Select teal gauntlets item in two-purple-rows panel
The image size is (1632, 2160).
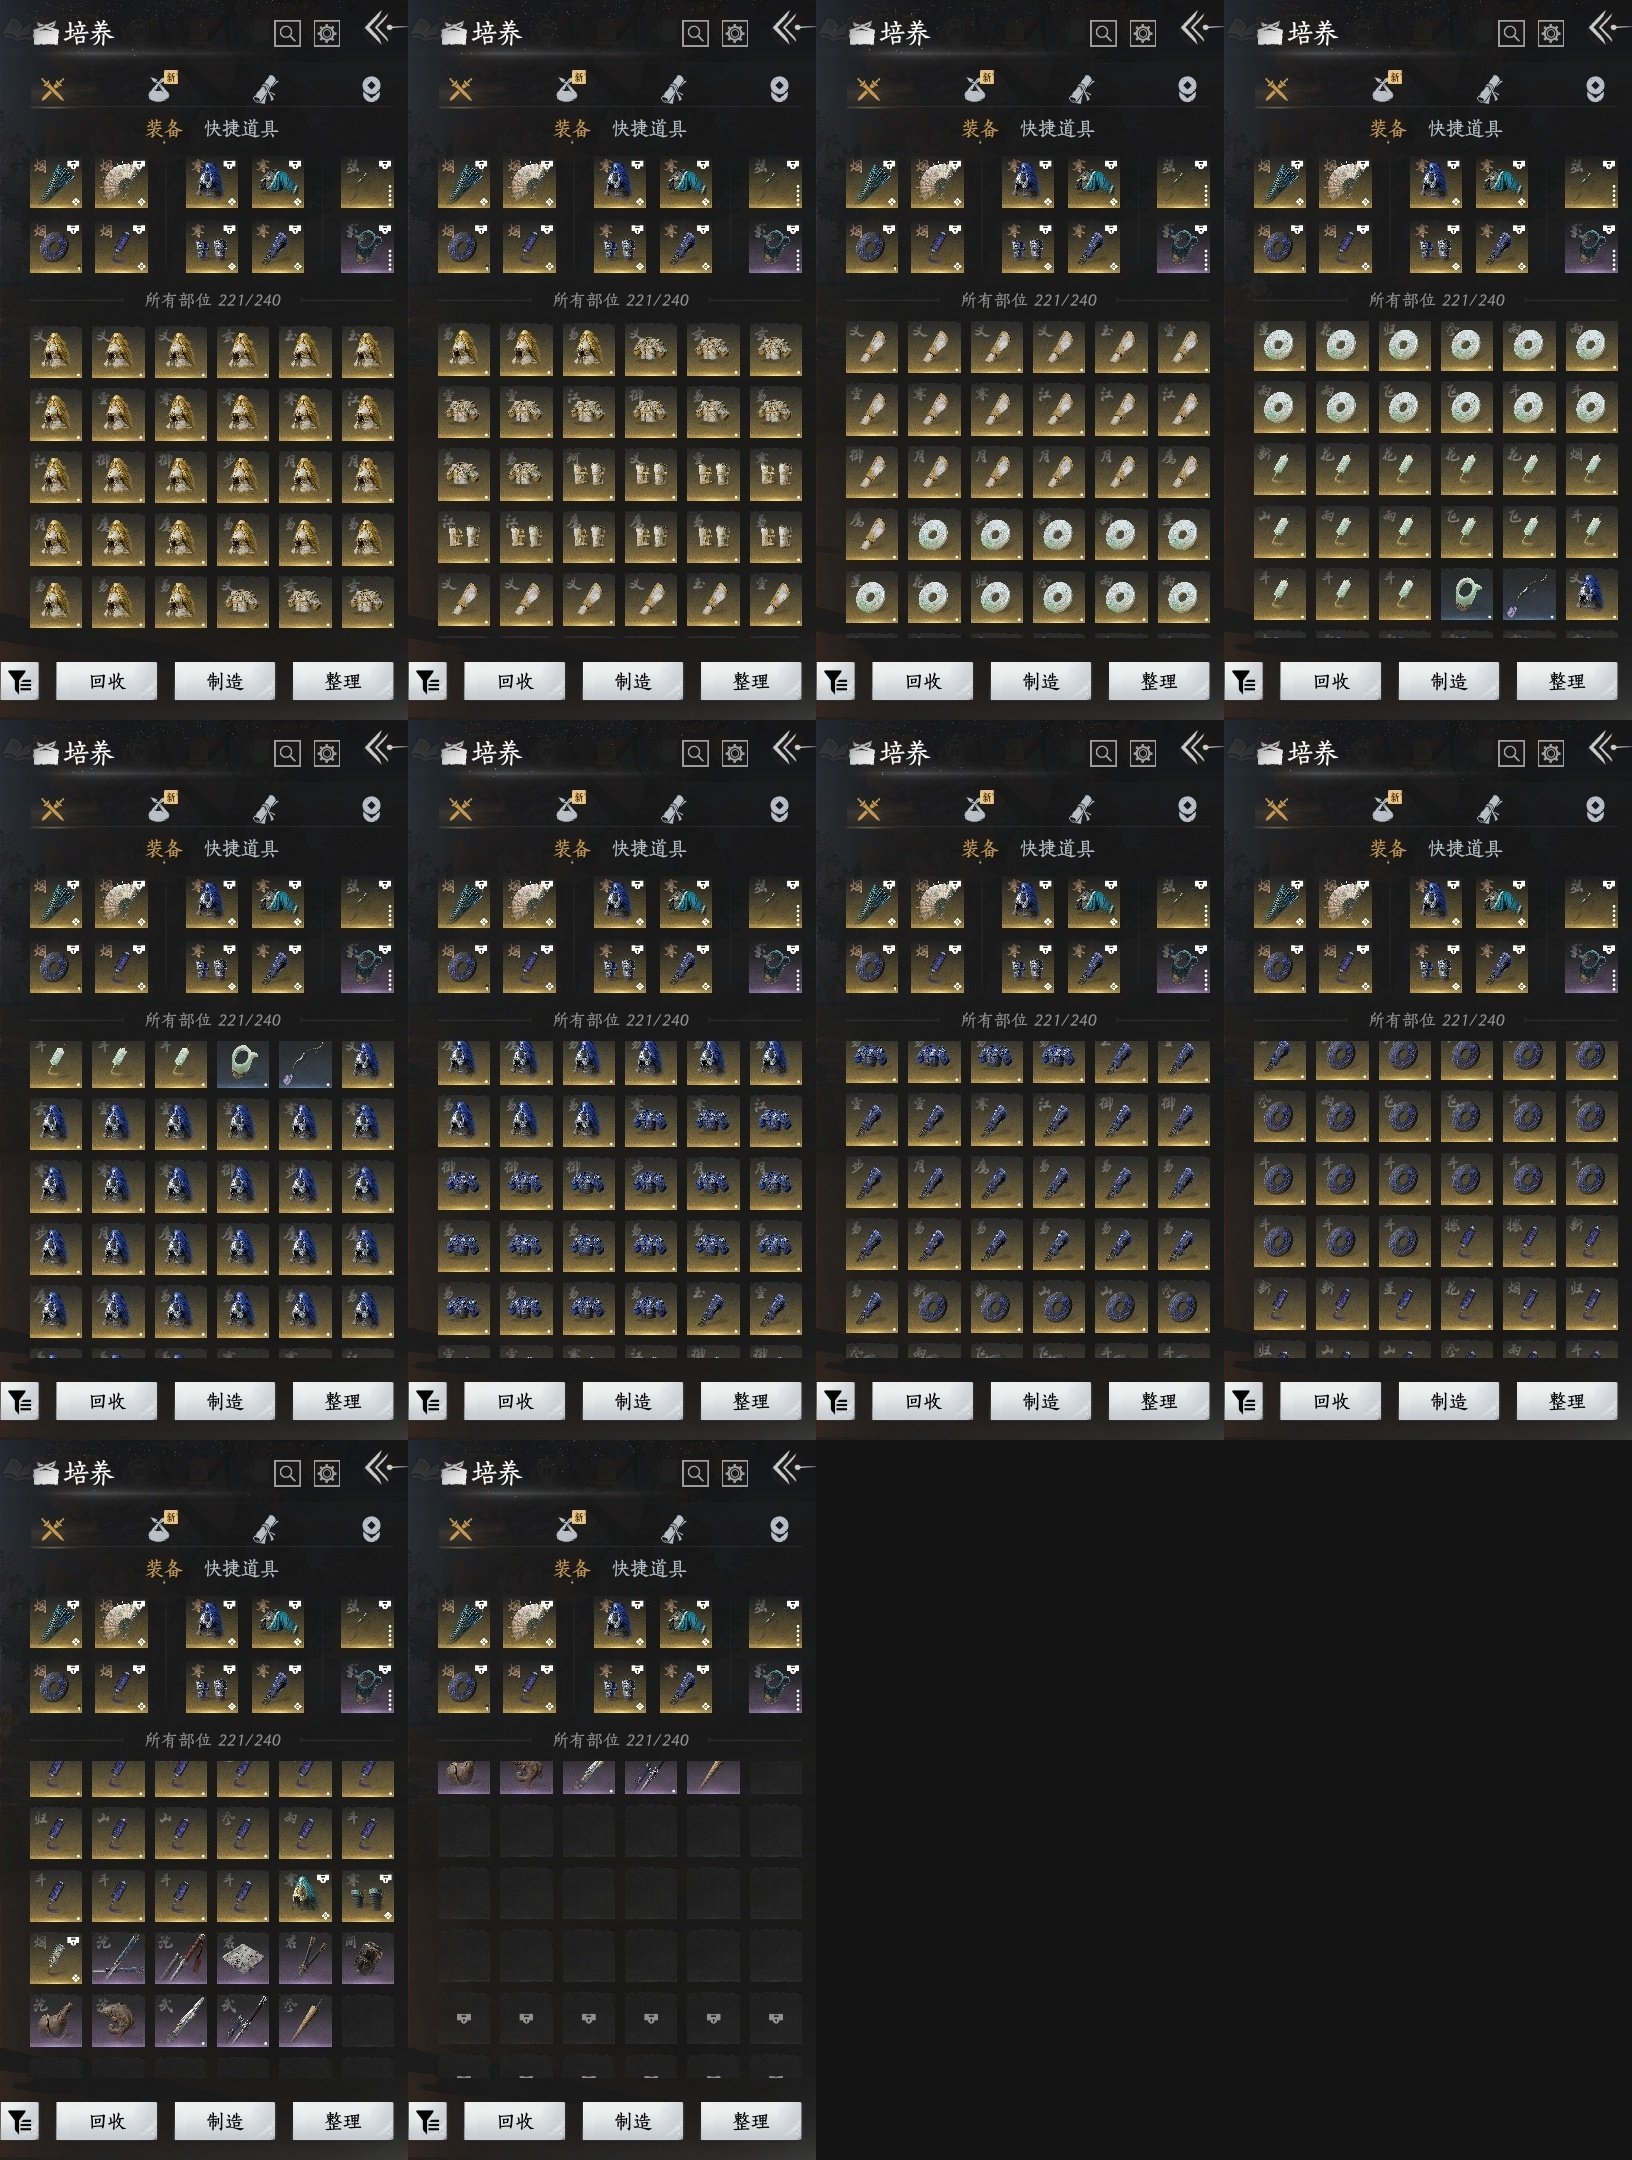coord(367,1896)
